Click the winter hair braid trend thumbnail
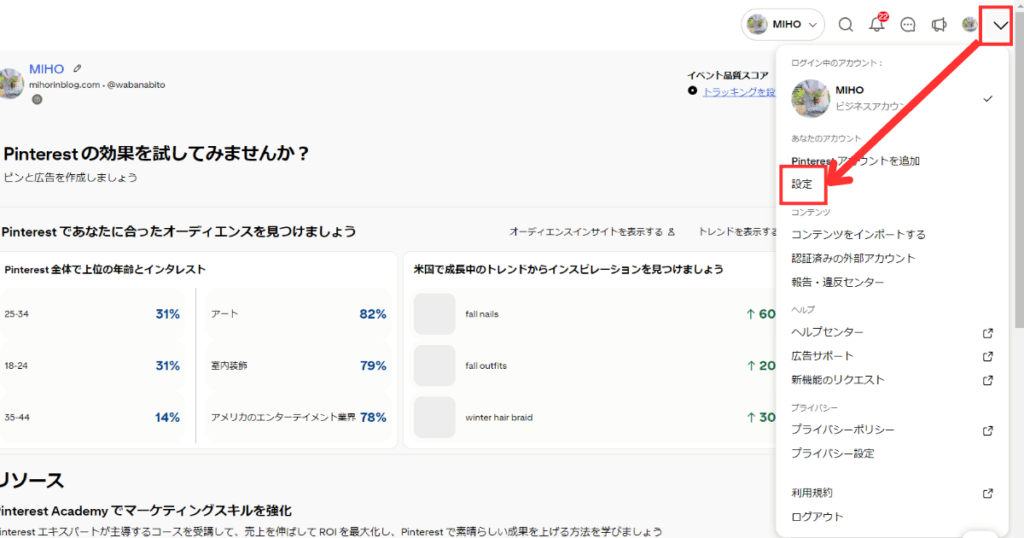The height and width of the screenshot is (538, 1024). [x=434, y=417]
